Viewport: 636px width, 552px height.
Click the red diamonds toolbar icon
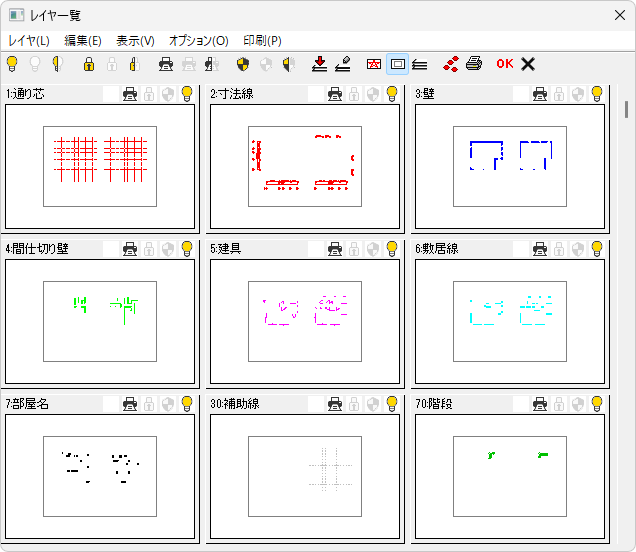451,64
